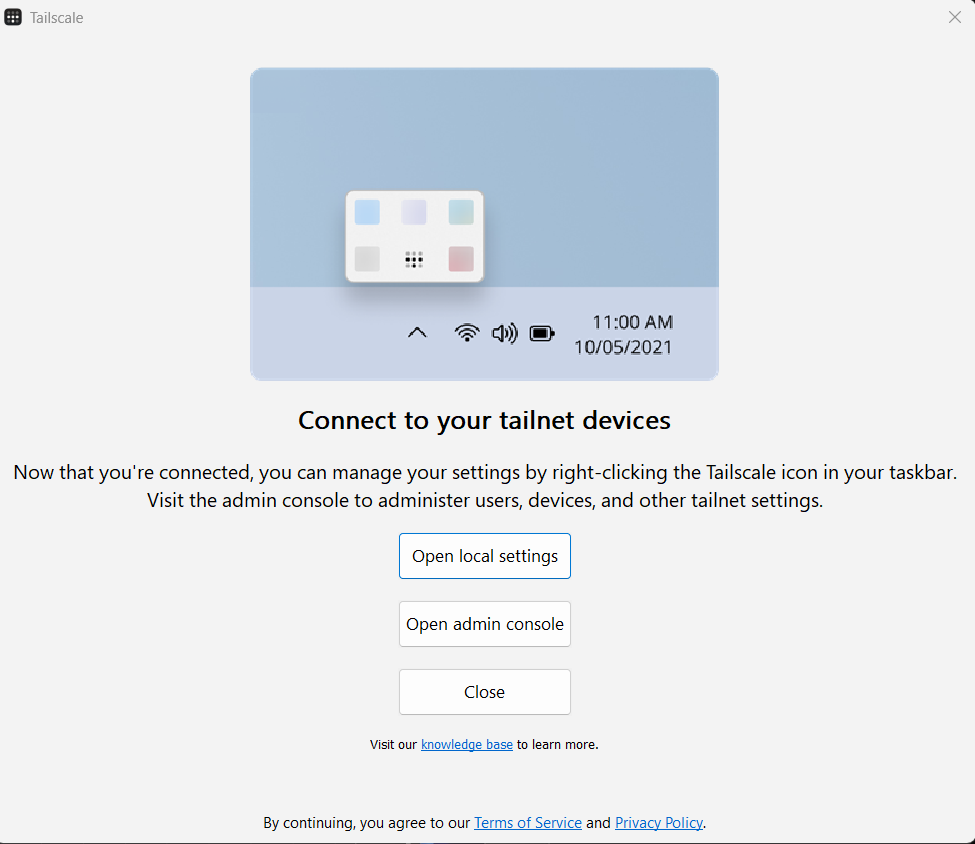Click the teal square icon in tray popup
This screenshot has height=844, width=975.
point(461,212)
